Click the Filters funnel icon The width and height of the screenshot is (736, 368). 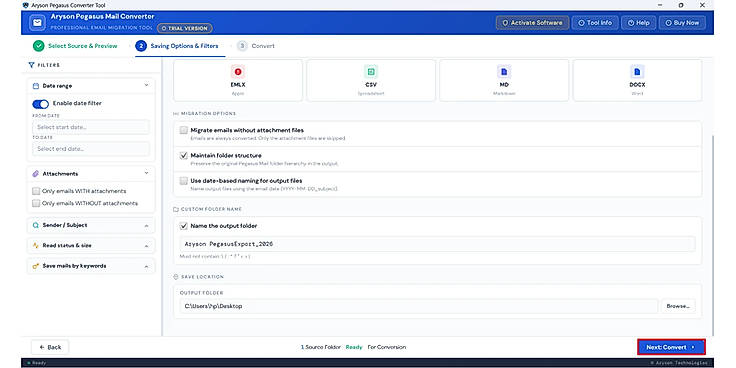(31, 65)
